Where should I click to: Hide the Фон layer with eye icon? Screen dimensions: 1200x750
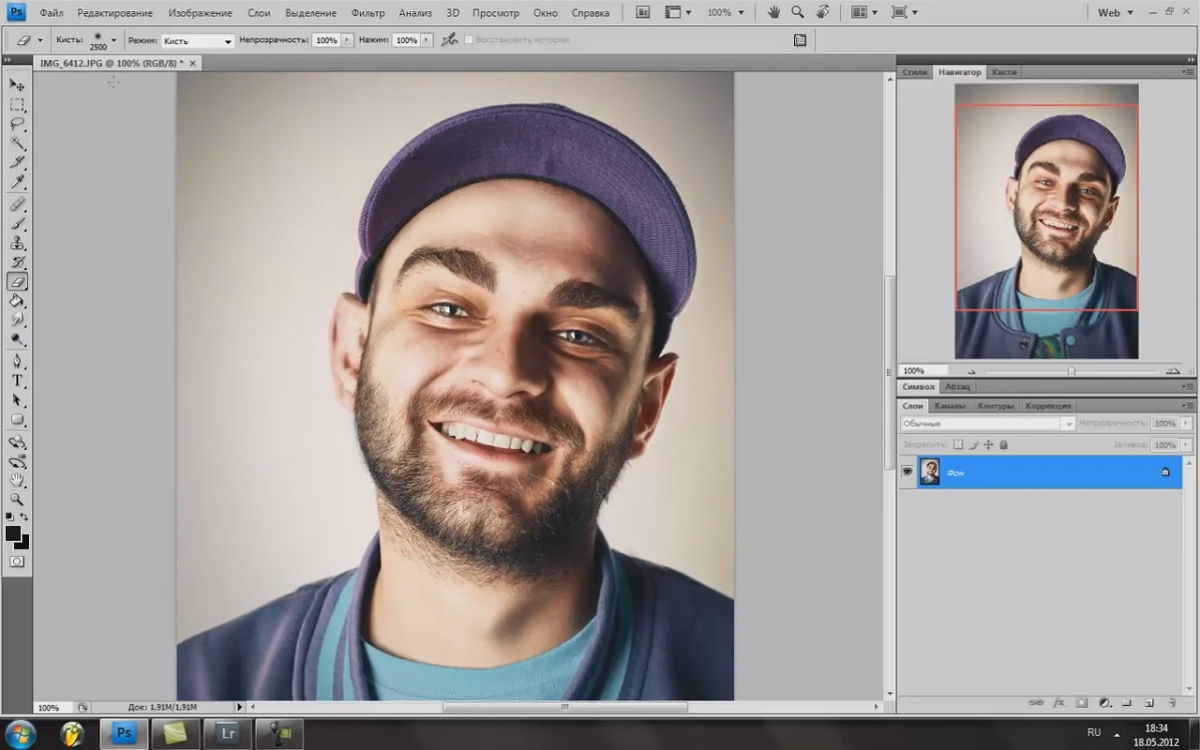coord(908,472)
